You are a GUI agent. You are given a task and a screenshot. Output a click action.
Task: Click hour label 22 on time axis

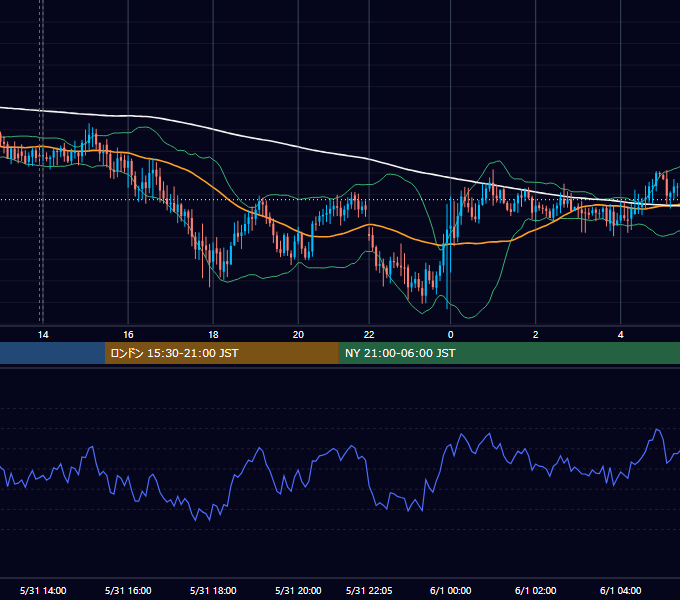[x=369, y=335]
